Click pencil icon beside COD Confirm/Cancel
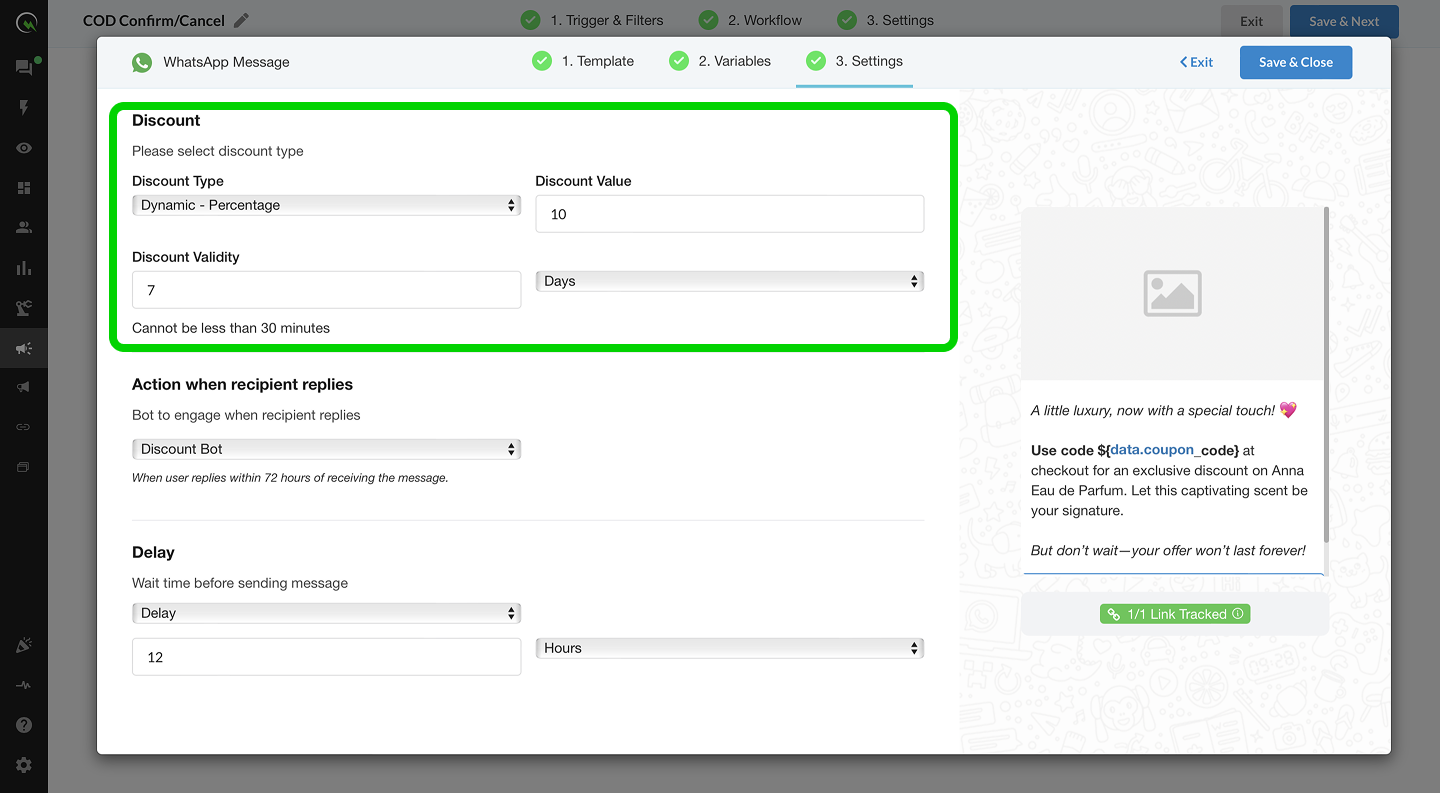The width and height of the screenshot is (1440, 793). (241, 20)
